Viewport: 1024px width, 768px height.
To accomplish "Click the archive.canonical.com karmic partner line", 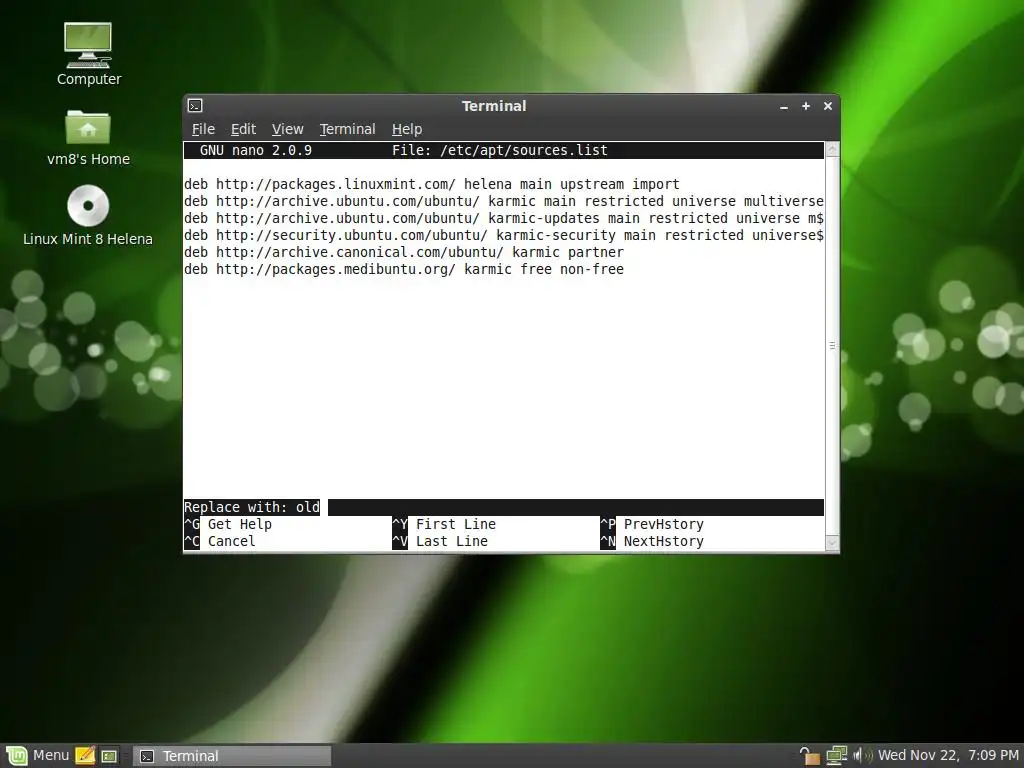I will pyautogui.click(x=404, y=252).
